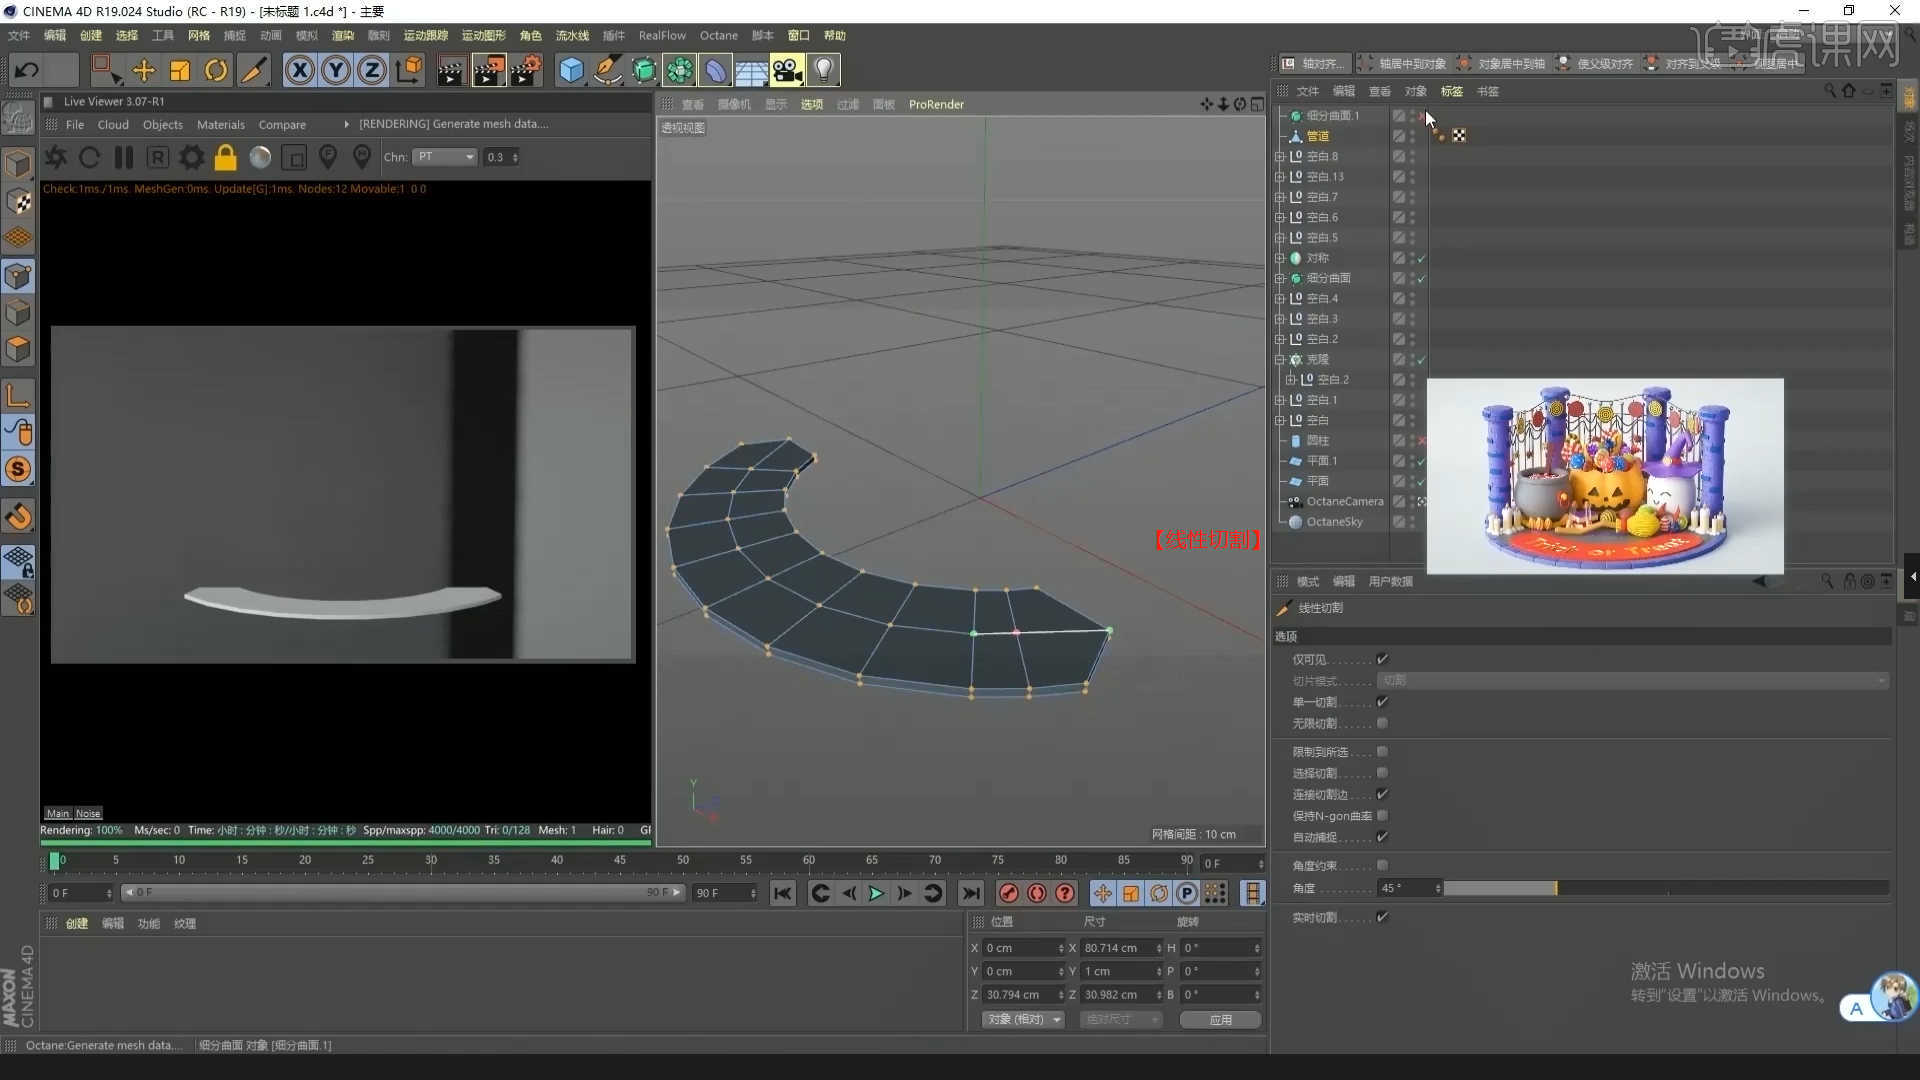
Task: Select the Move tool
Action: coord(143,70)
